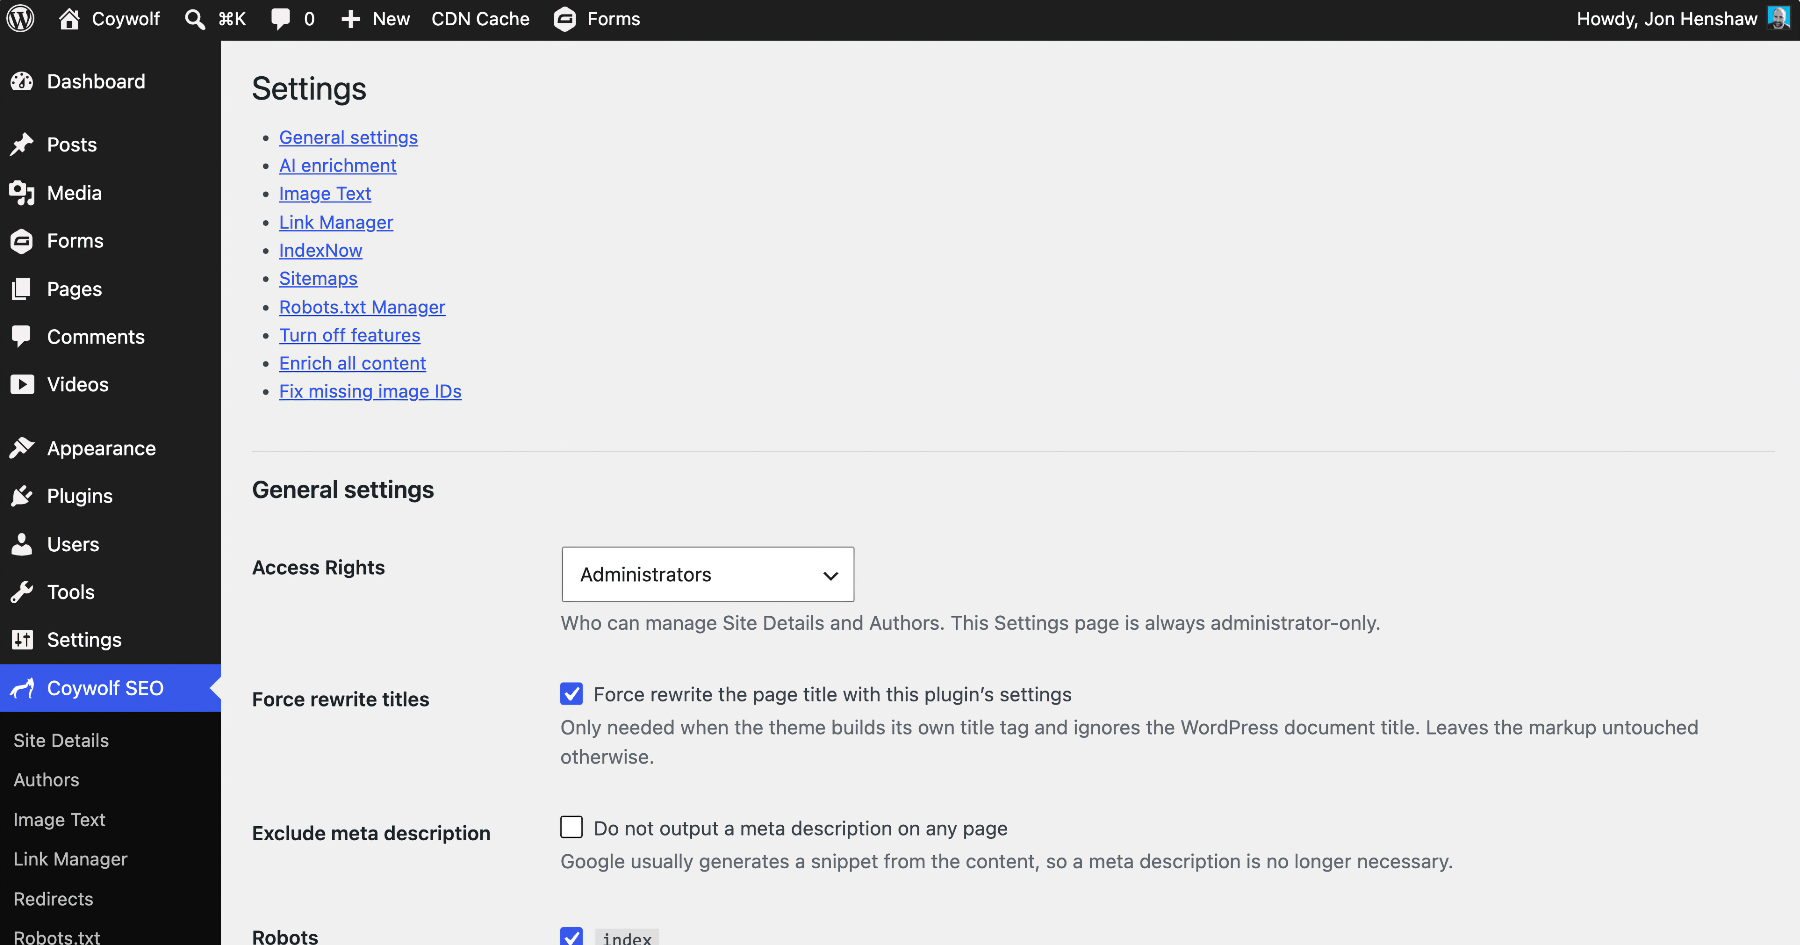Enable Do not output meta description checkbox

[572, 827]
